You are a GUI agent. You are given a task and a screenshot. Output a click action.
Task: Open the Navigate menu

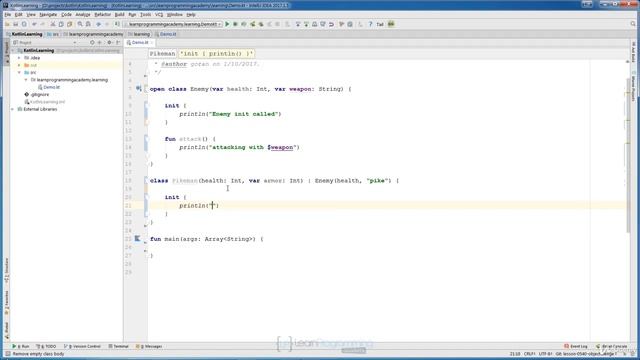[48, 14]
